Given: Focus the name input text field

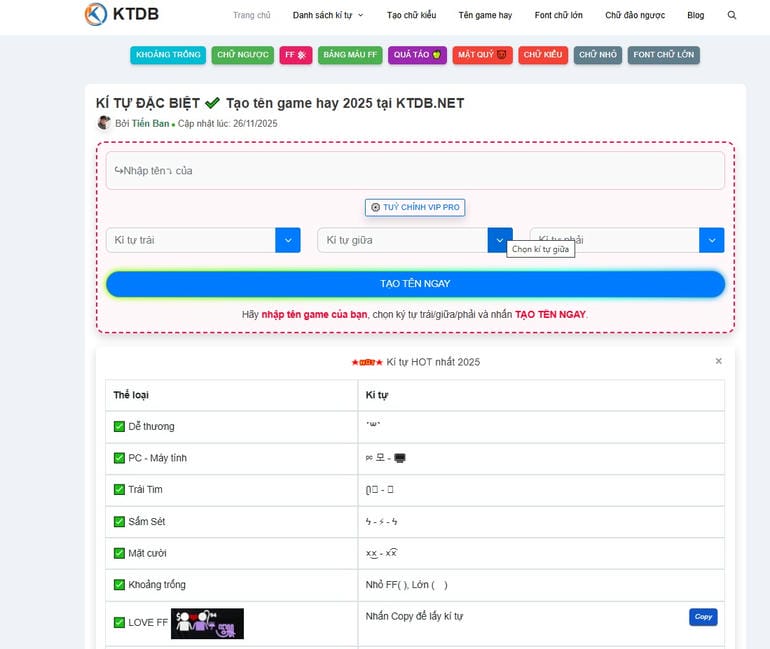Looking at the screenshot, I should [415, 171].
